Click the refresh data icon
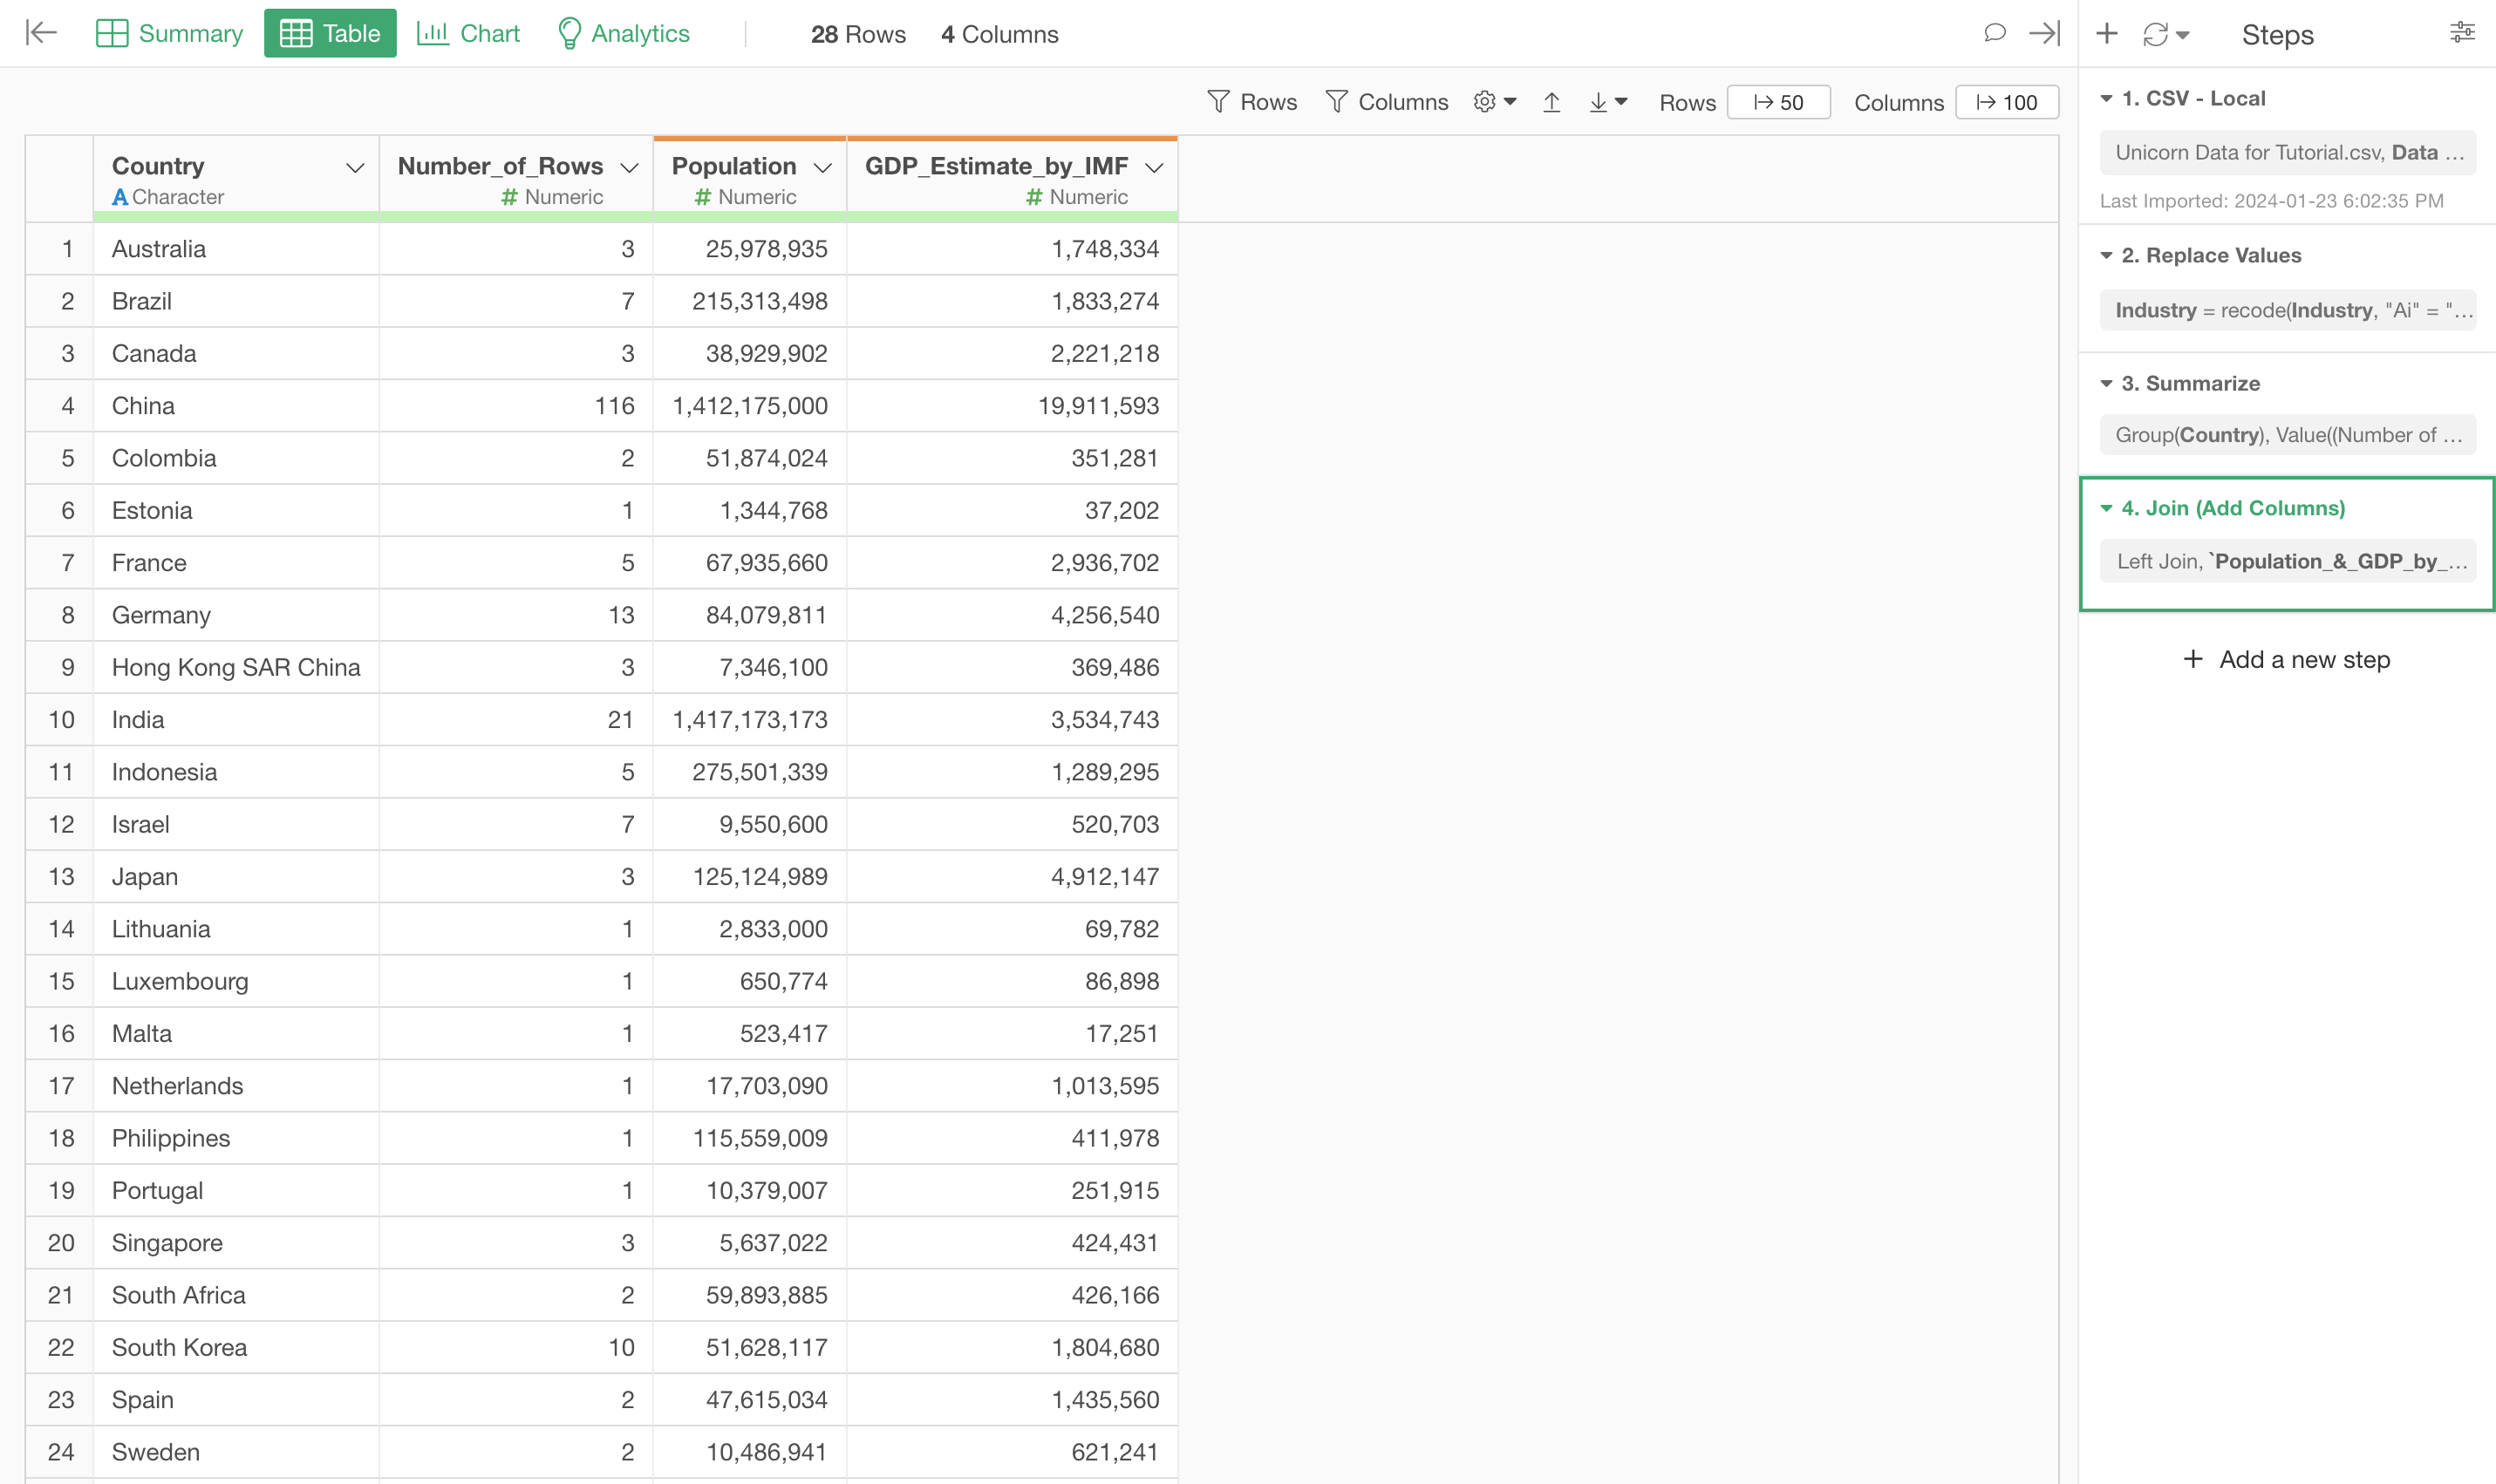This screenshot has height=1484, width=2496. [2155, 35]
